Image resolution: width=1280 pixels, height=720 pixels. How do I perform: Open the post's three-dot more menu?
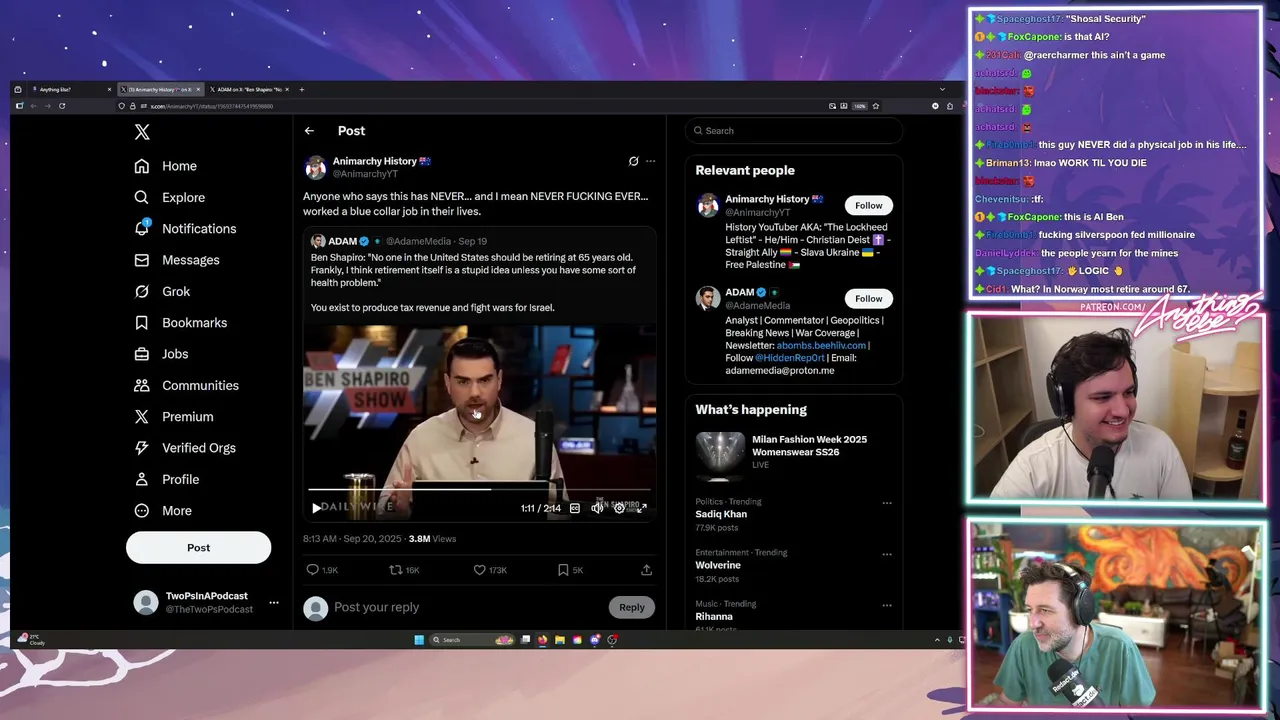[650, 161]
